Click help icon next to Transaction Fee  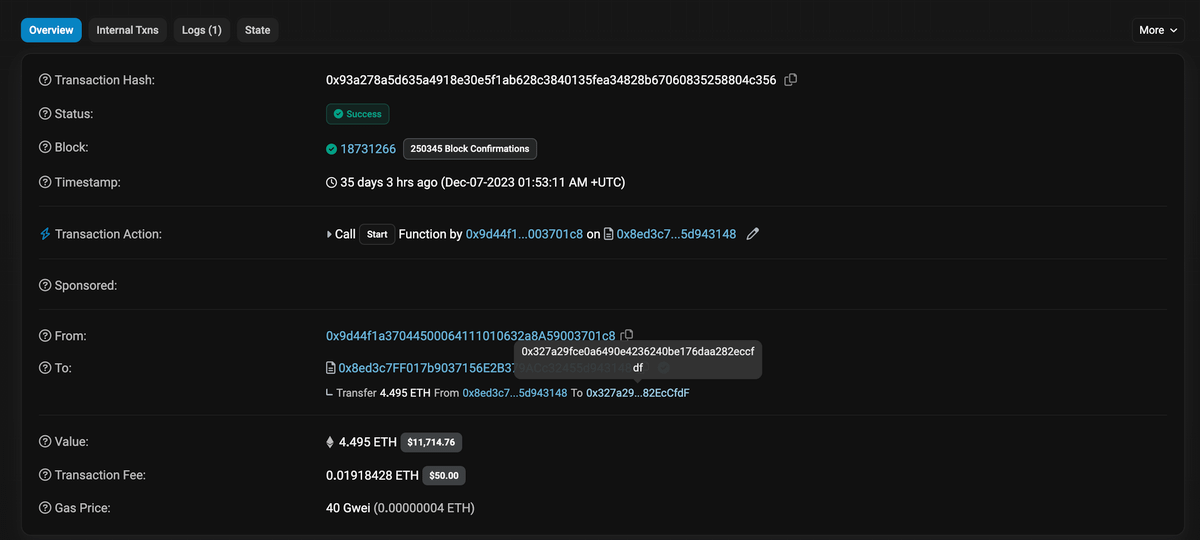coord(45,475)
